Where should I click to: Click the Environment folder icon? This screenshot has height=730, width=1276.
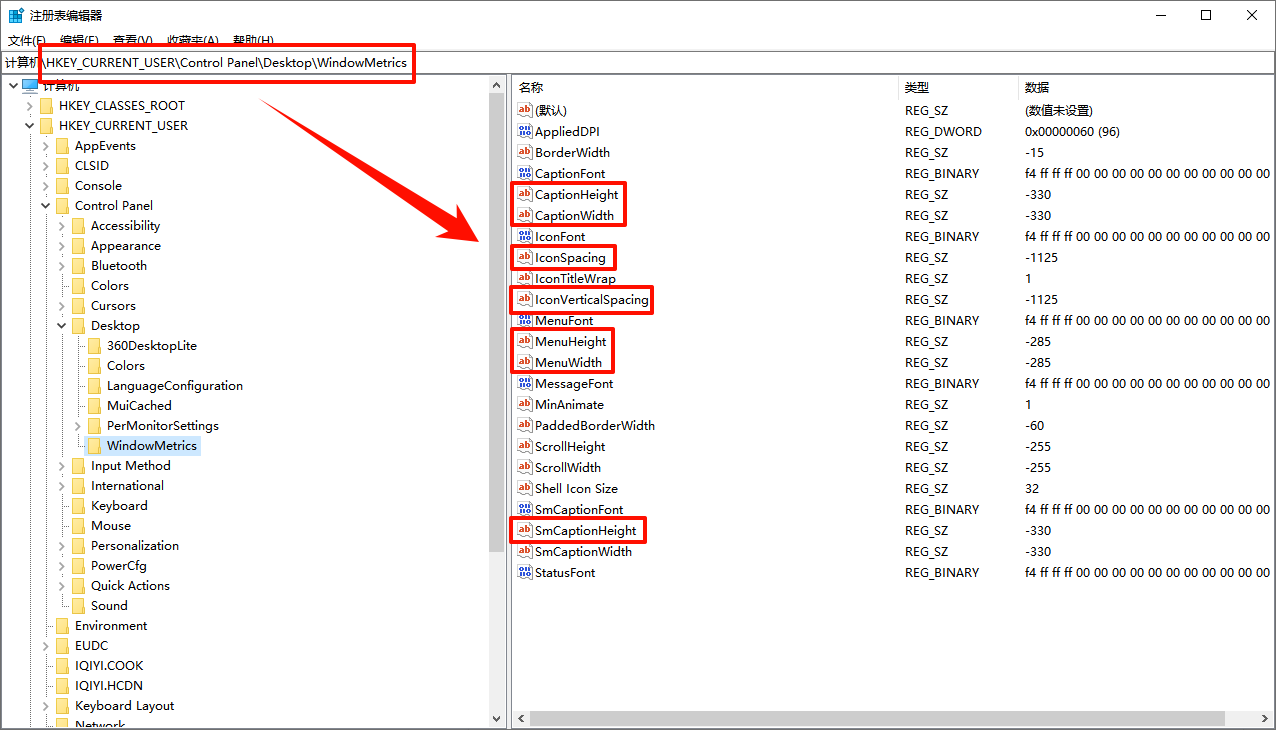[63, 626]
